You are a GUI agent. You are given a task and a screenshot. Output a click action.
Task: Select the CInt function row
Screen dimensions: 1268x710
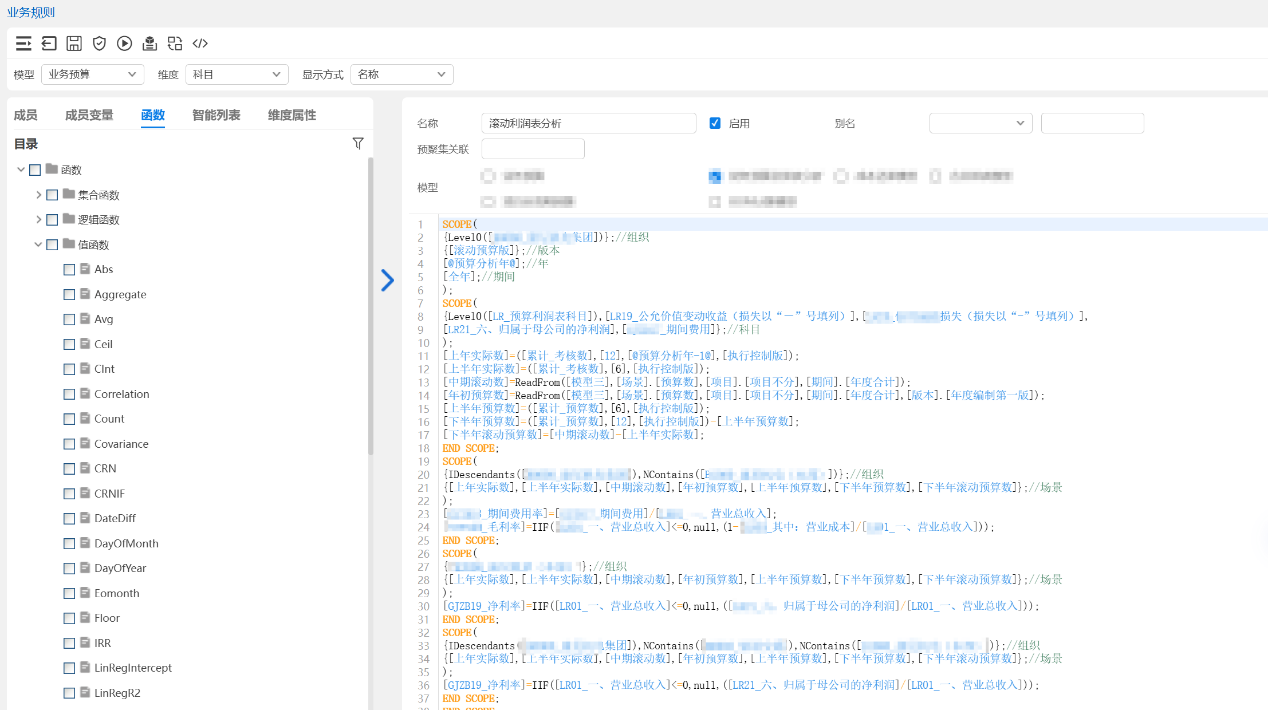[x=104, y=369]
